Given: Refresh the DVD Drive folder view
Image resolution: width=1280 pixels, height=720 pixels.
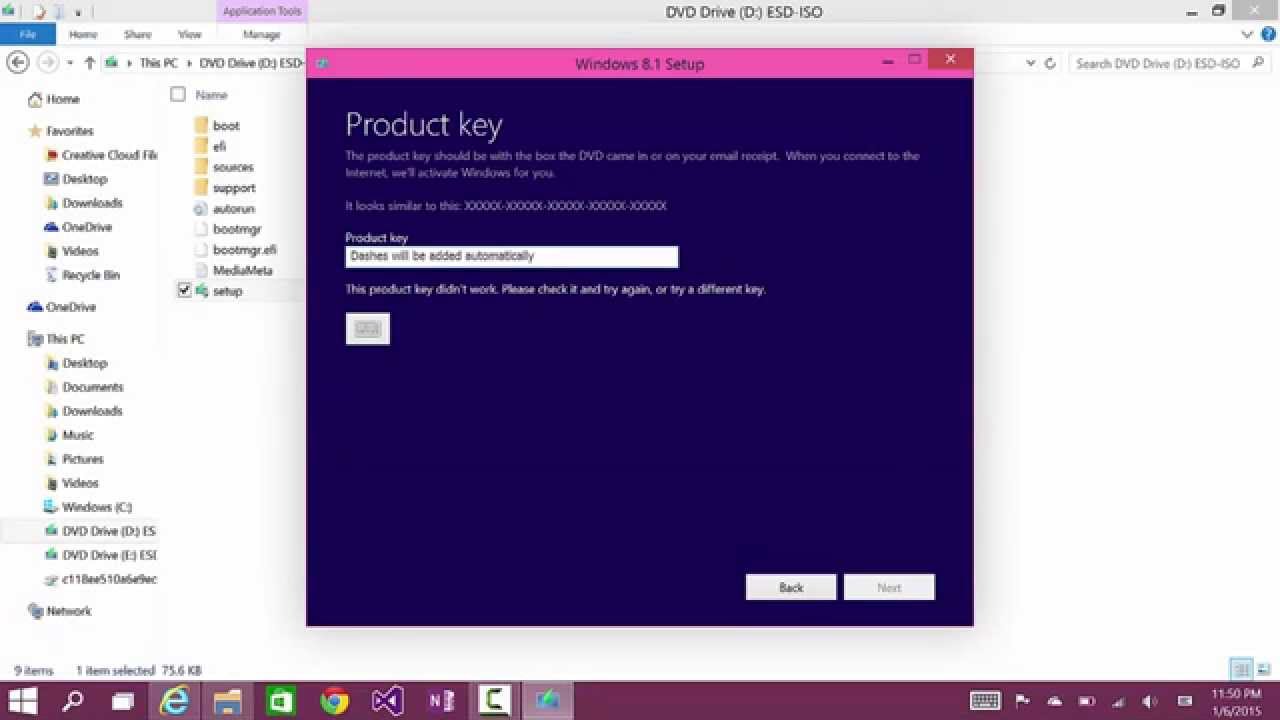Looking at the screenshot, I should (x=1050, y=63).
